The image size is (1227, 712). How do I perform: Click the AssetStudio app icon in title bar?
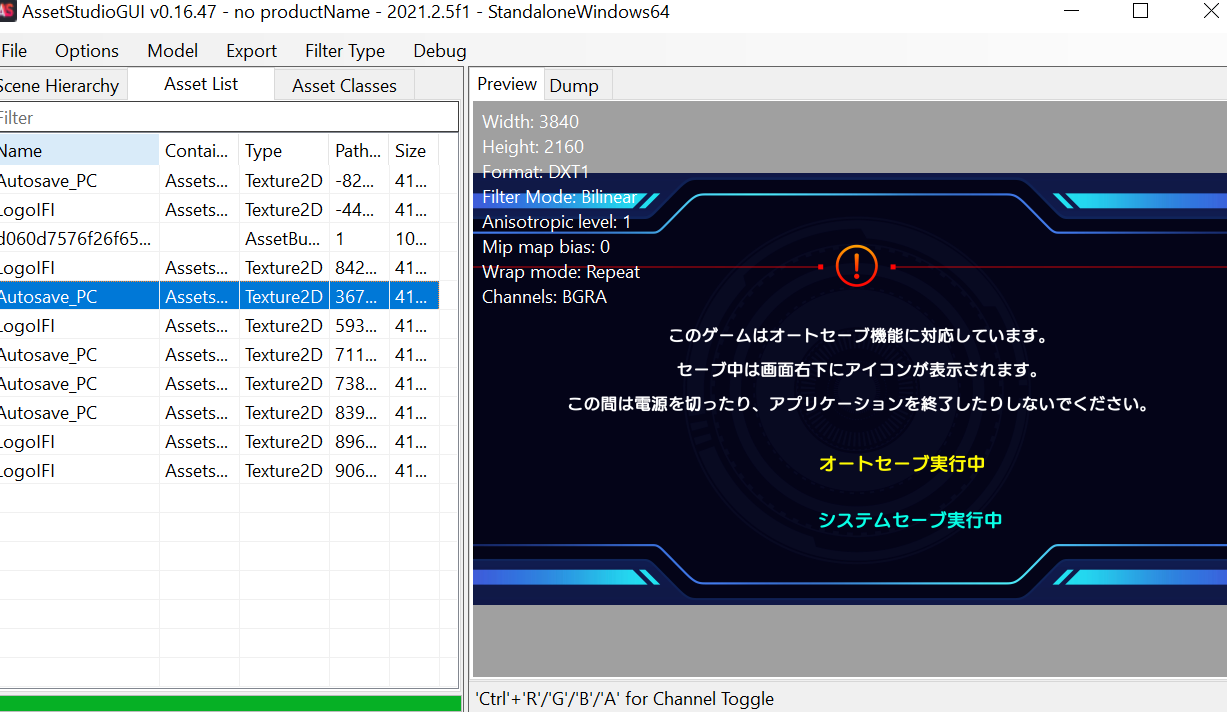6,12
